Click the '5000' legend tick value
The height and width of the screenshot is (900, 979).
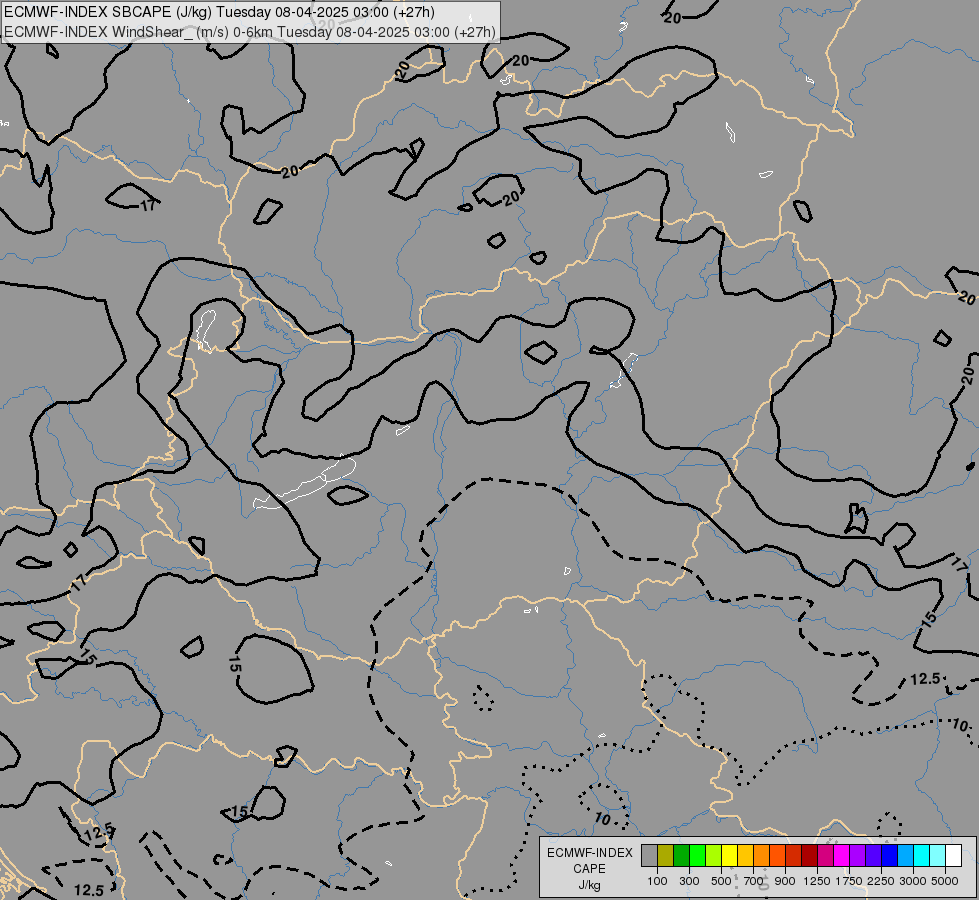945,881
